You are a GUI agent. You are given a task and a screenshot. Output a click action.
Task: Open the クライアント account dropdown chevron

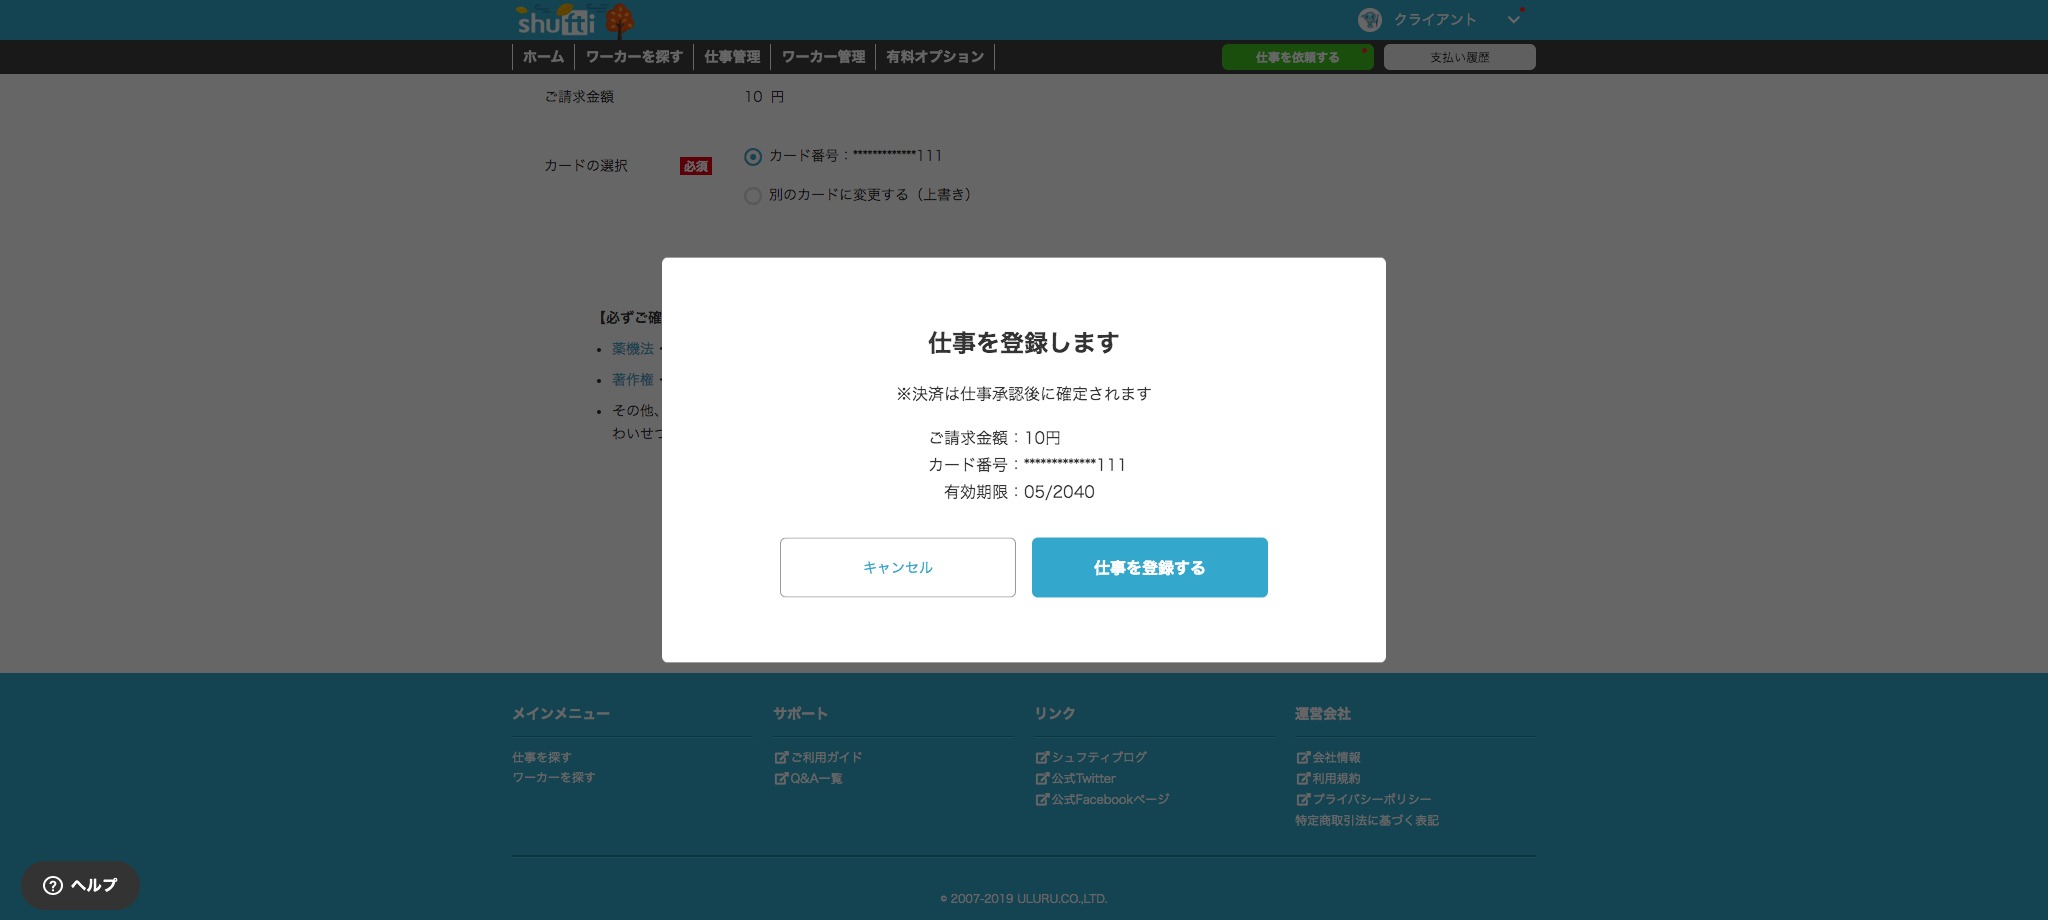(x=1514, y=19)
